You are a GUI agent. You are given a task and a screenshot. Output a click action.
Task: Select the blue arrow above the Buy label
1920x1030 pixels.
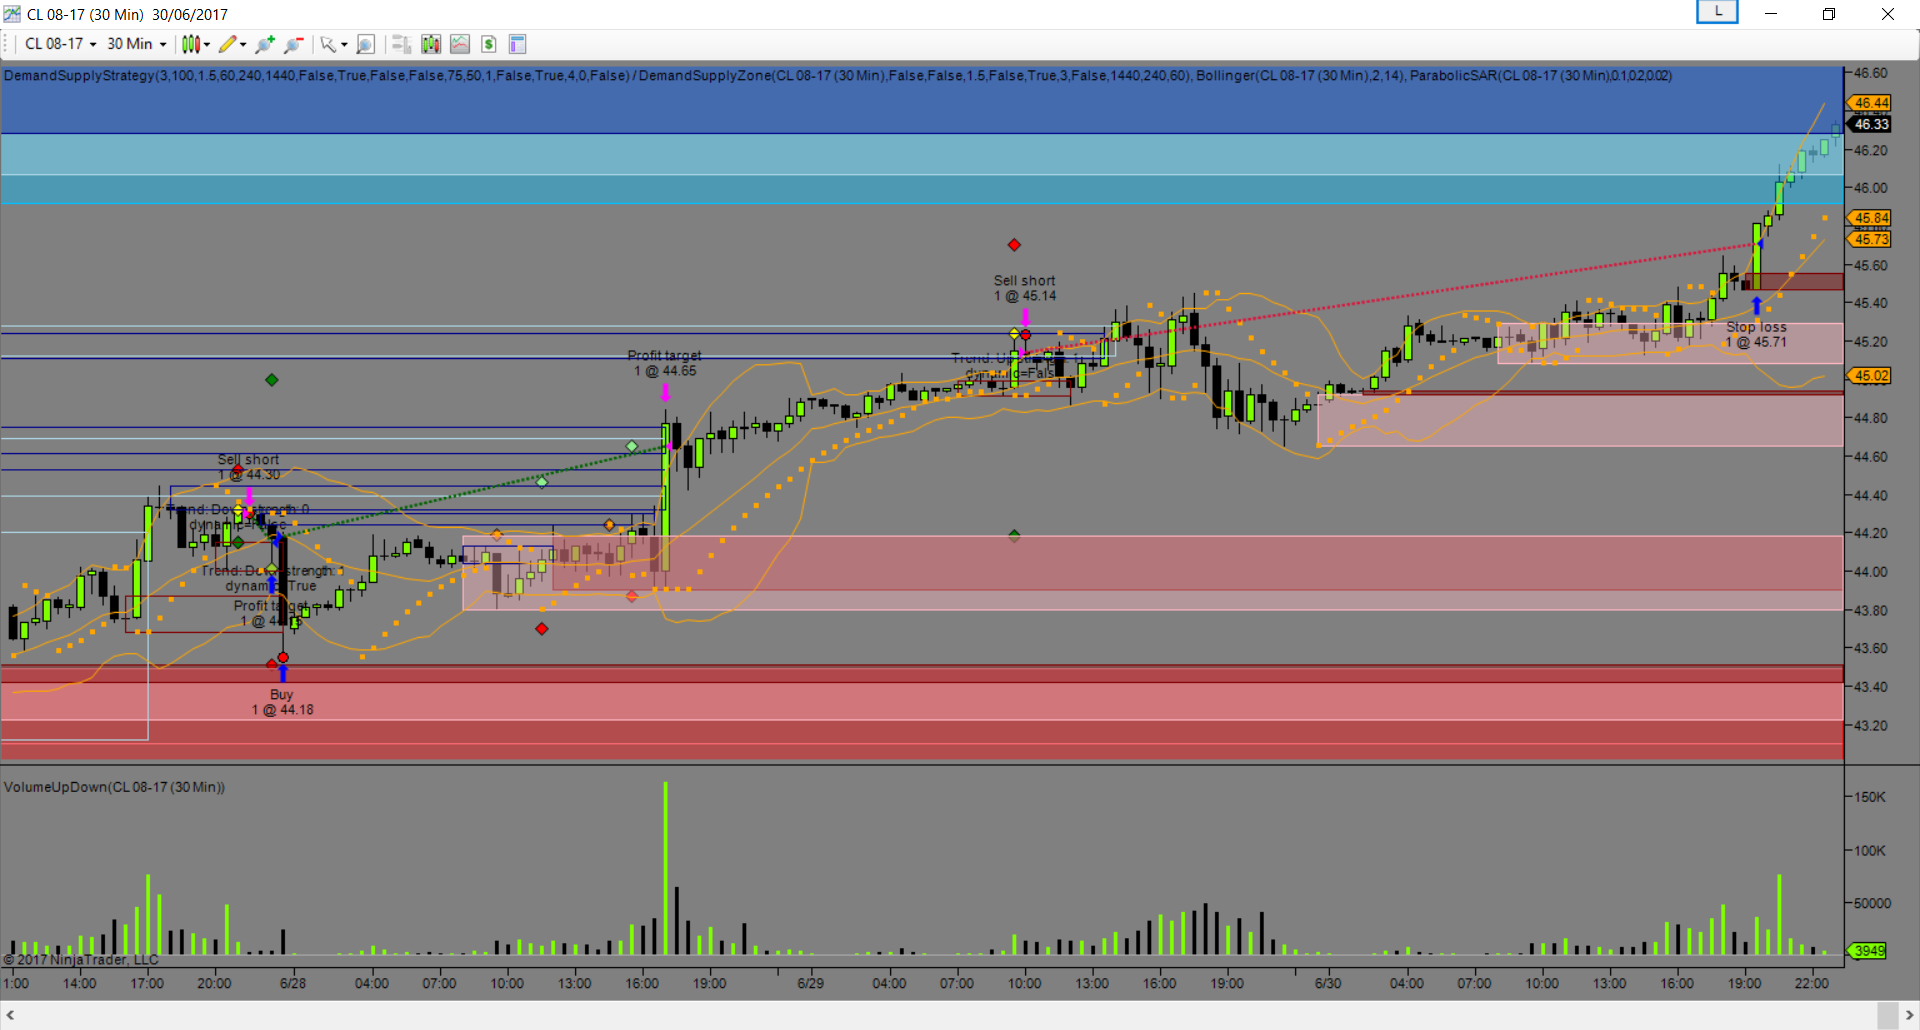tap(283, 673)
